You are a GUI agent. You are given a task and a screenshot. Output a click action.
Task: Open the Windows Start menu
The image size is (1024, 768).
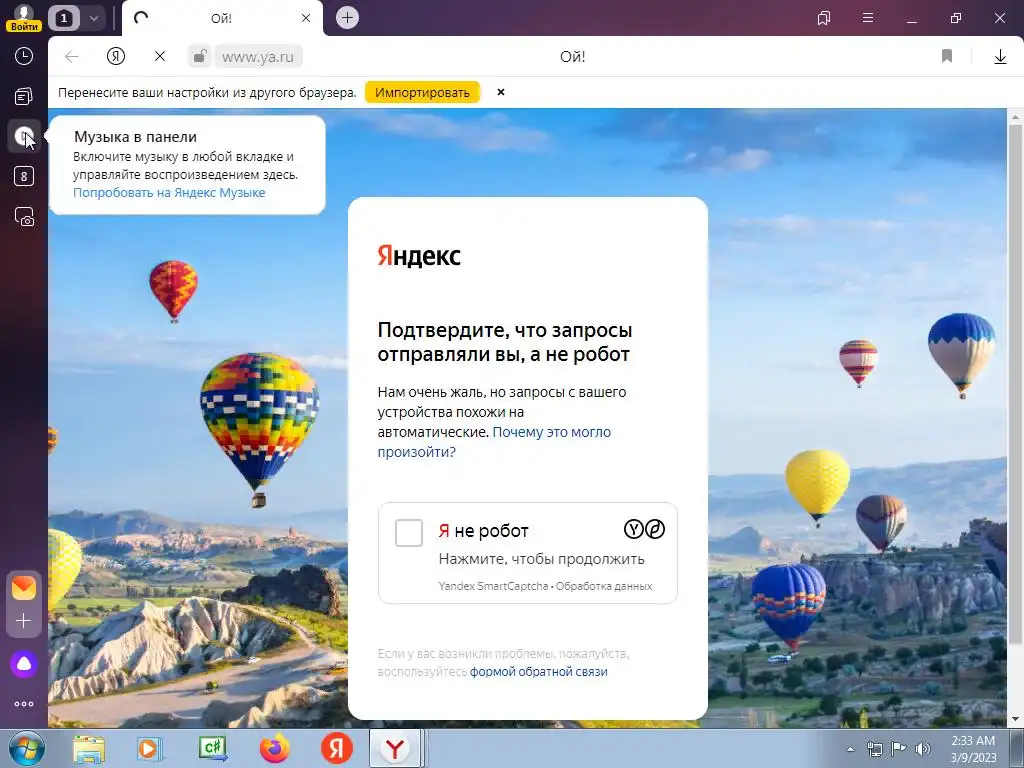click(x=26, y=749)
